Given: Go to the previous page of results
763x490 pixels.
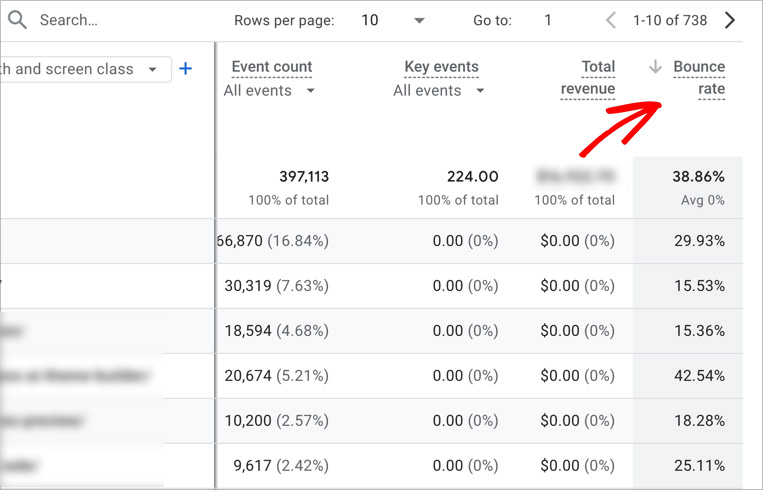Looking at the screenshot, I should (x=611, y=20).
